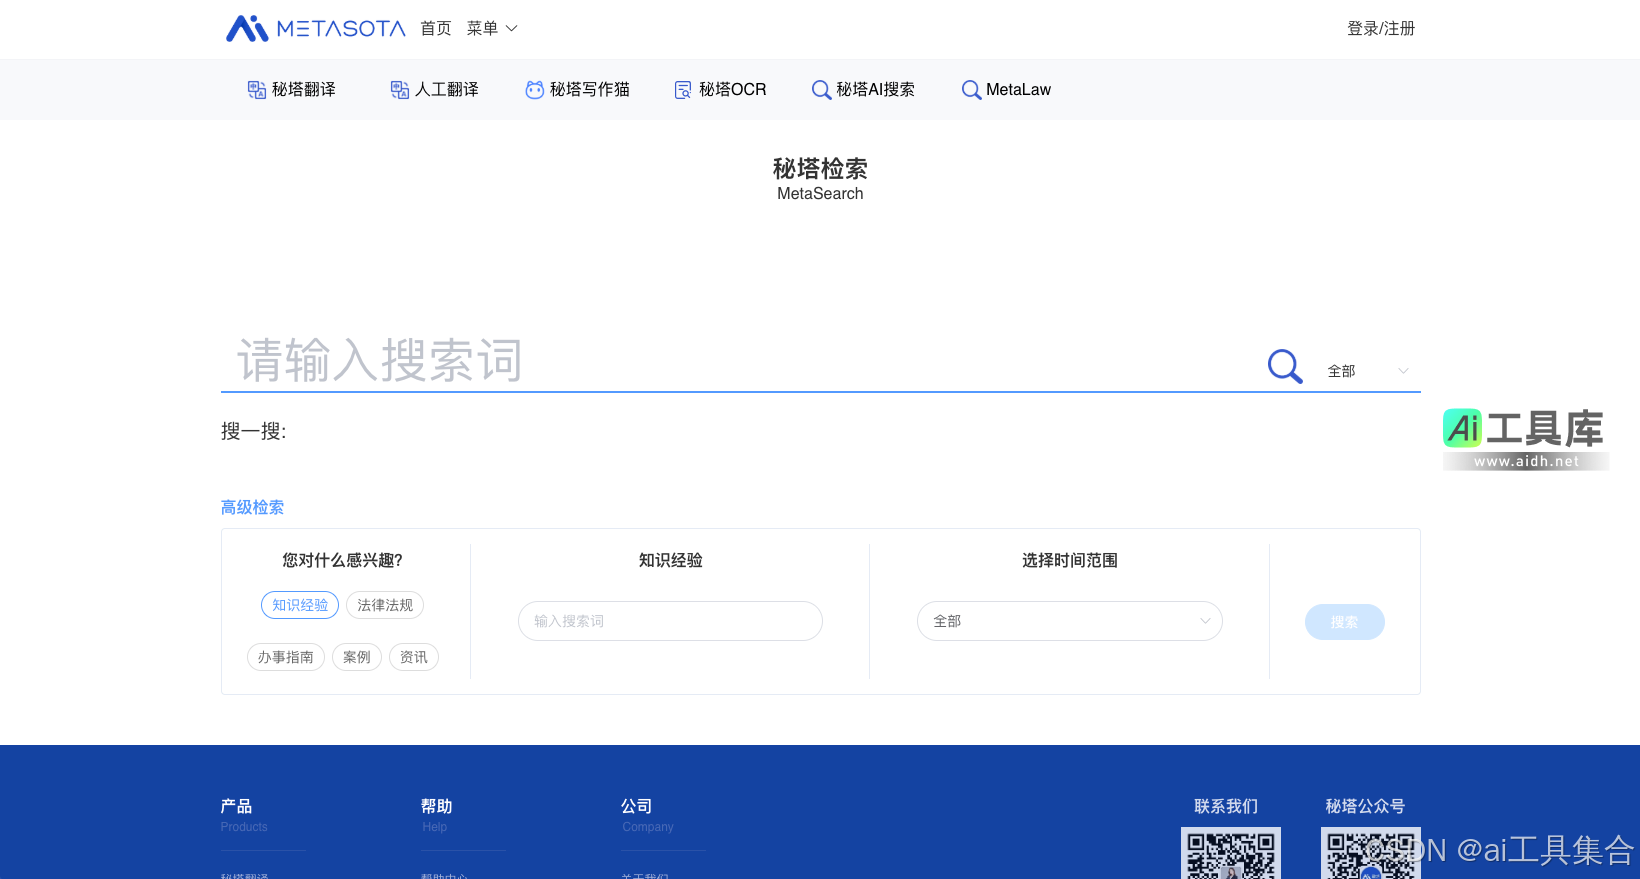This screenshot has width=1640, height=879.
Task: Click the 搜索 button in advanced search
Action: pos(1345,622)
